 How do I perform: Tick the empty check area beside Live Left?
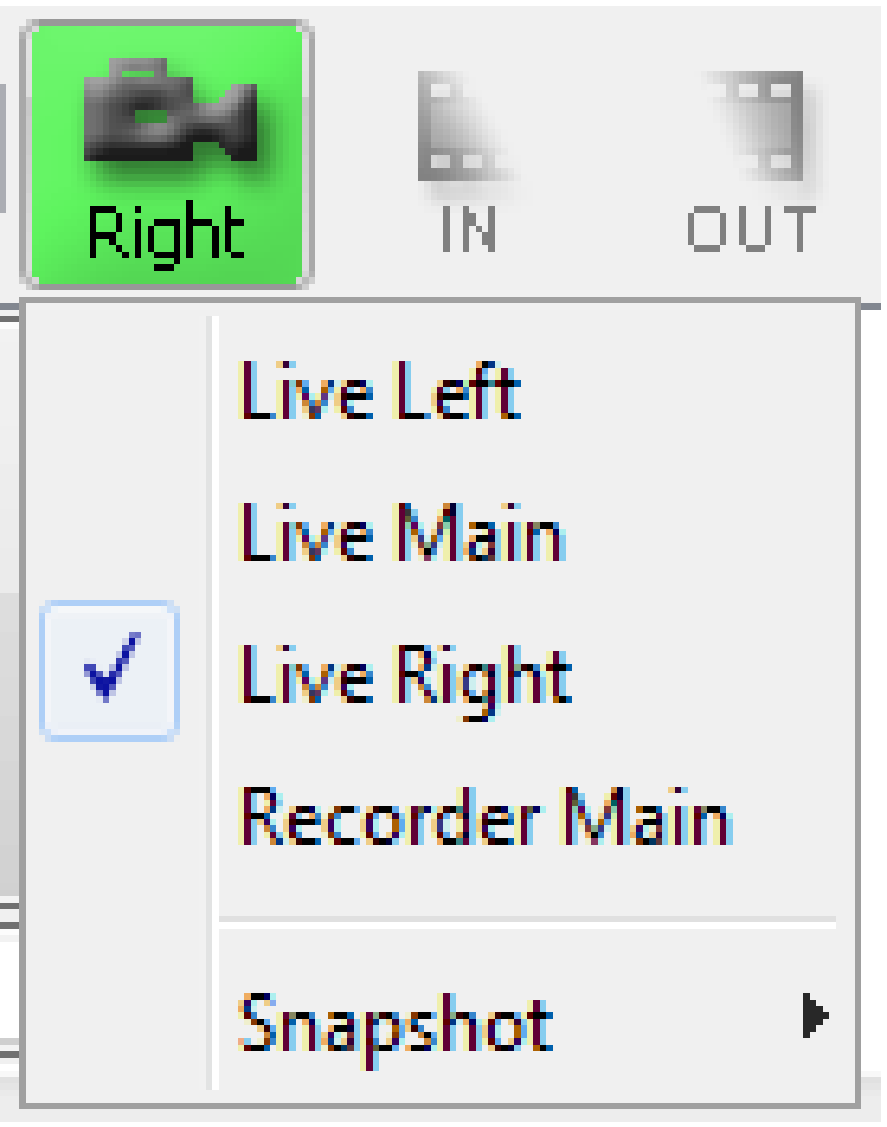[x=110, y=390]
